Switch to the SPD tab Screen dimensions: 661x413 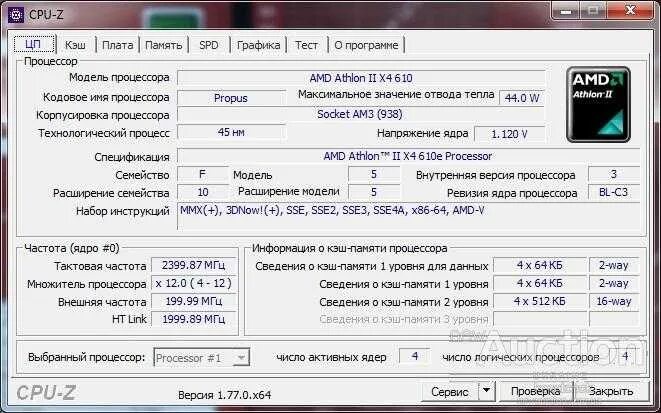click(209, 45)
